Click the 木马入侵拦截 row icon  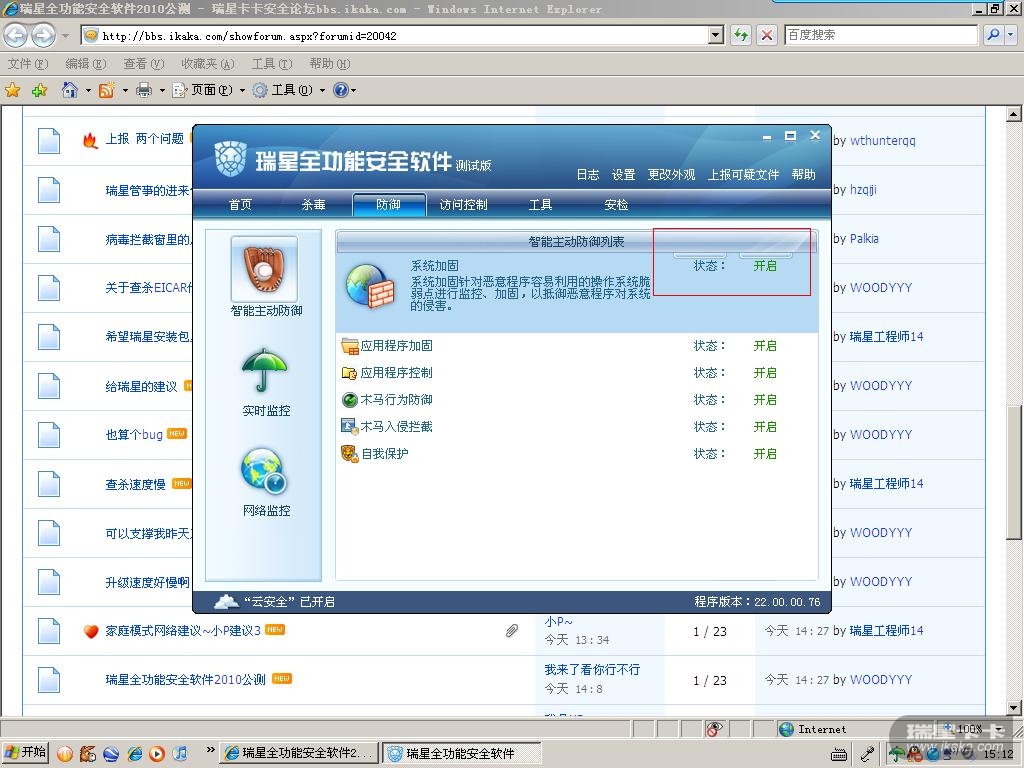click(x=349, y=426)
